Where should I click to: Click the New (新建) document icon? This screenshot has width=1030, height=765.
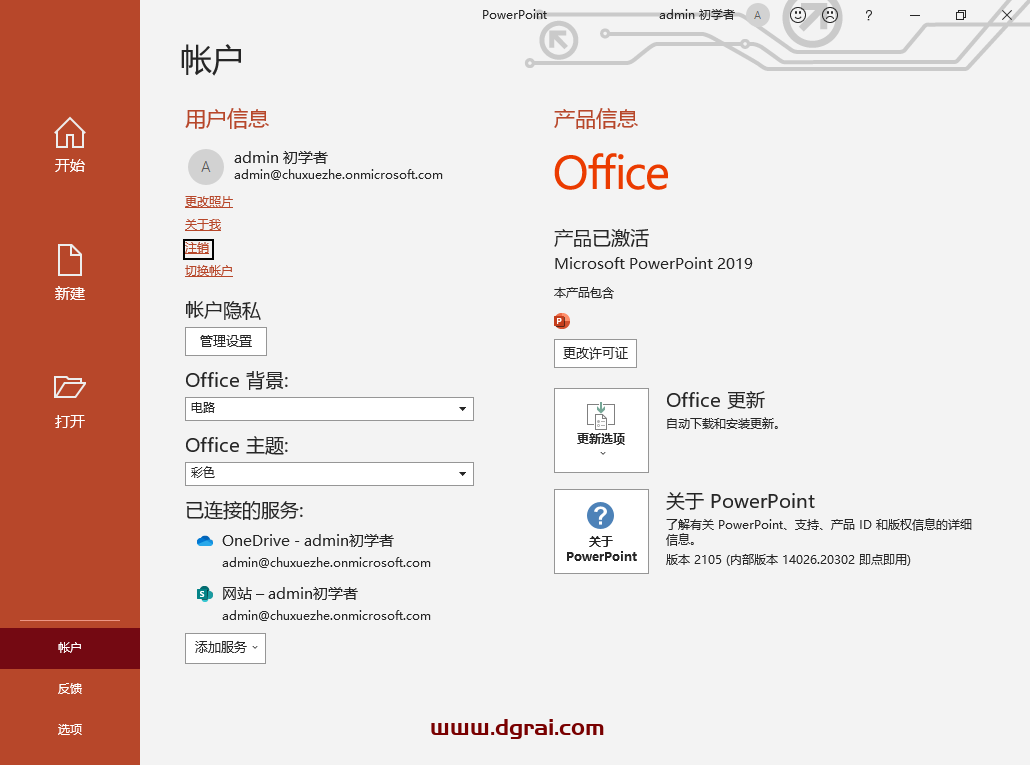coord(70,260)
